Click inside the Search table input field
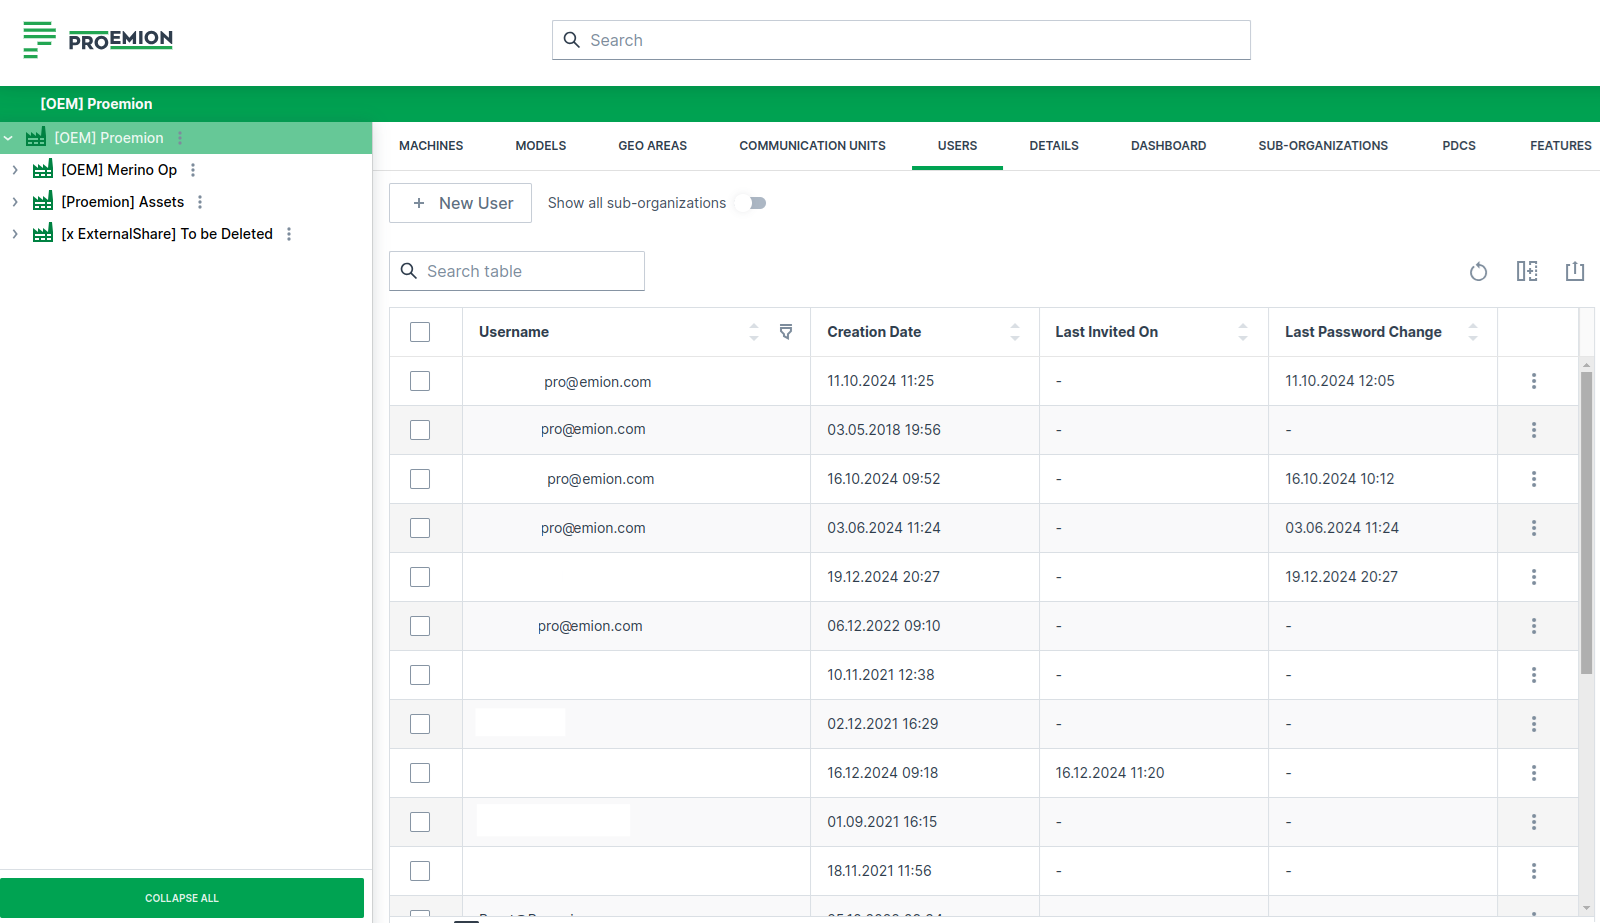 pyautogui.click(x=516, y=271)
